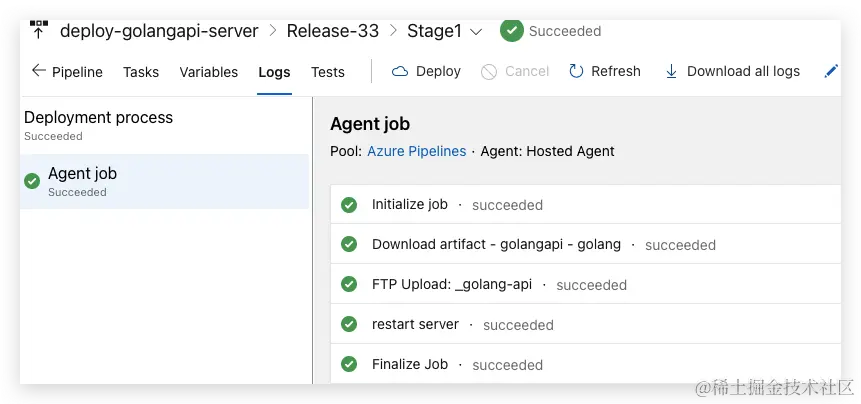861x404 pixels.
Task: Open the FTP Upload: _golang-api log
Action: [451, 284]
